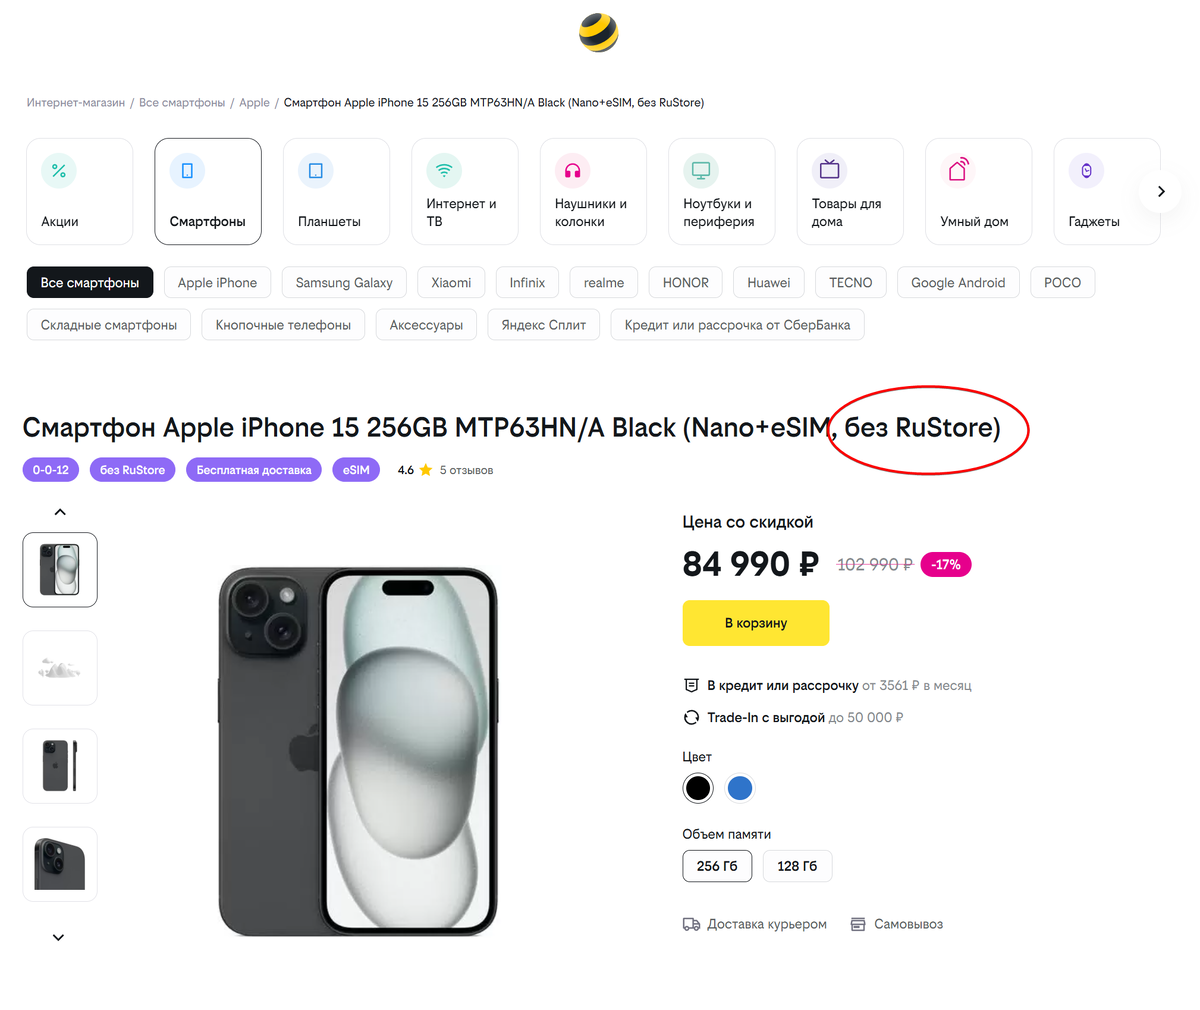Select 128 Гб memory option
This screenshot has height=1010, width=1200.
coord(797,866)
